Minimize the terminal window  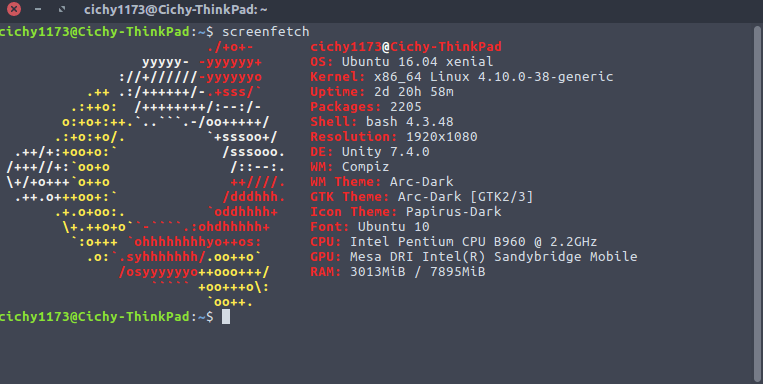[38, 9]
